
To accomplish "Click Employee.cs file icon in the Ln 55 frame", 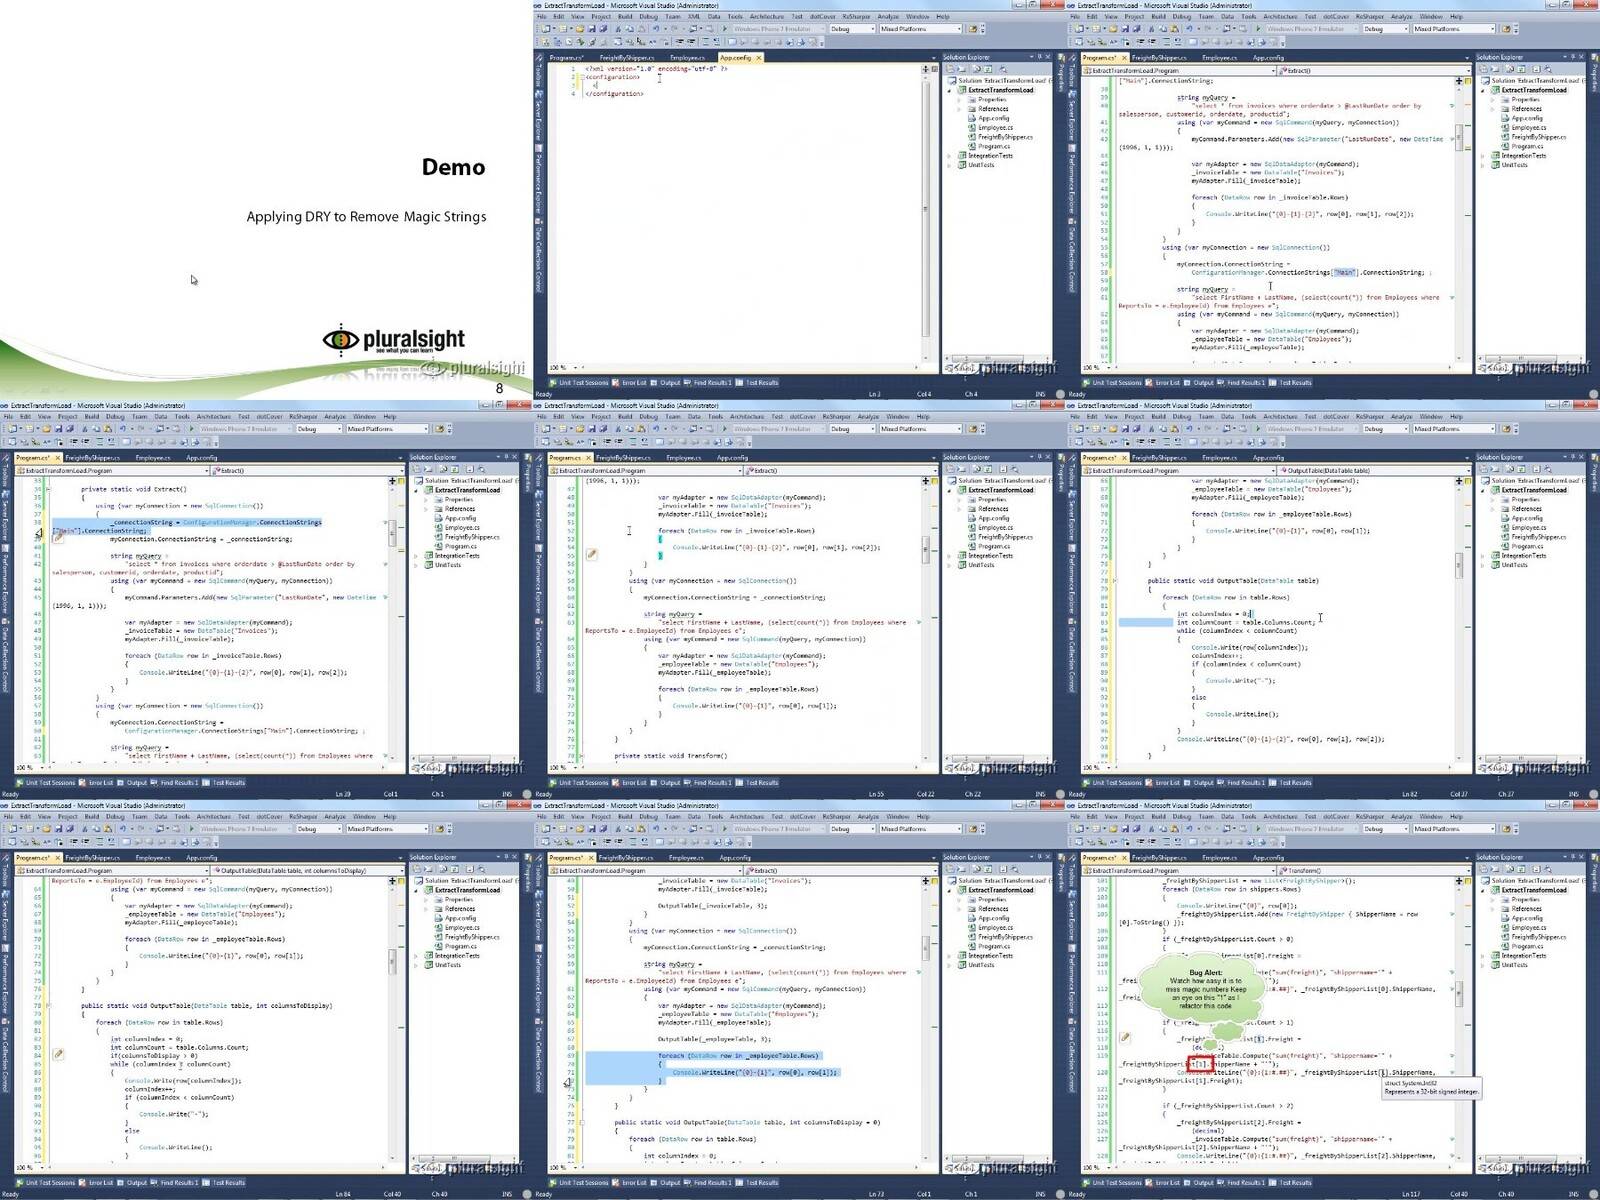I will pos(972,528).
